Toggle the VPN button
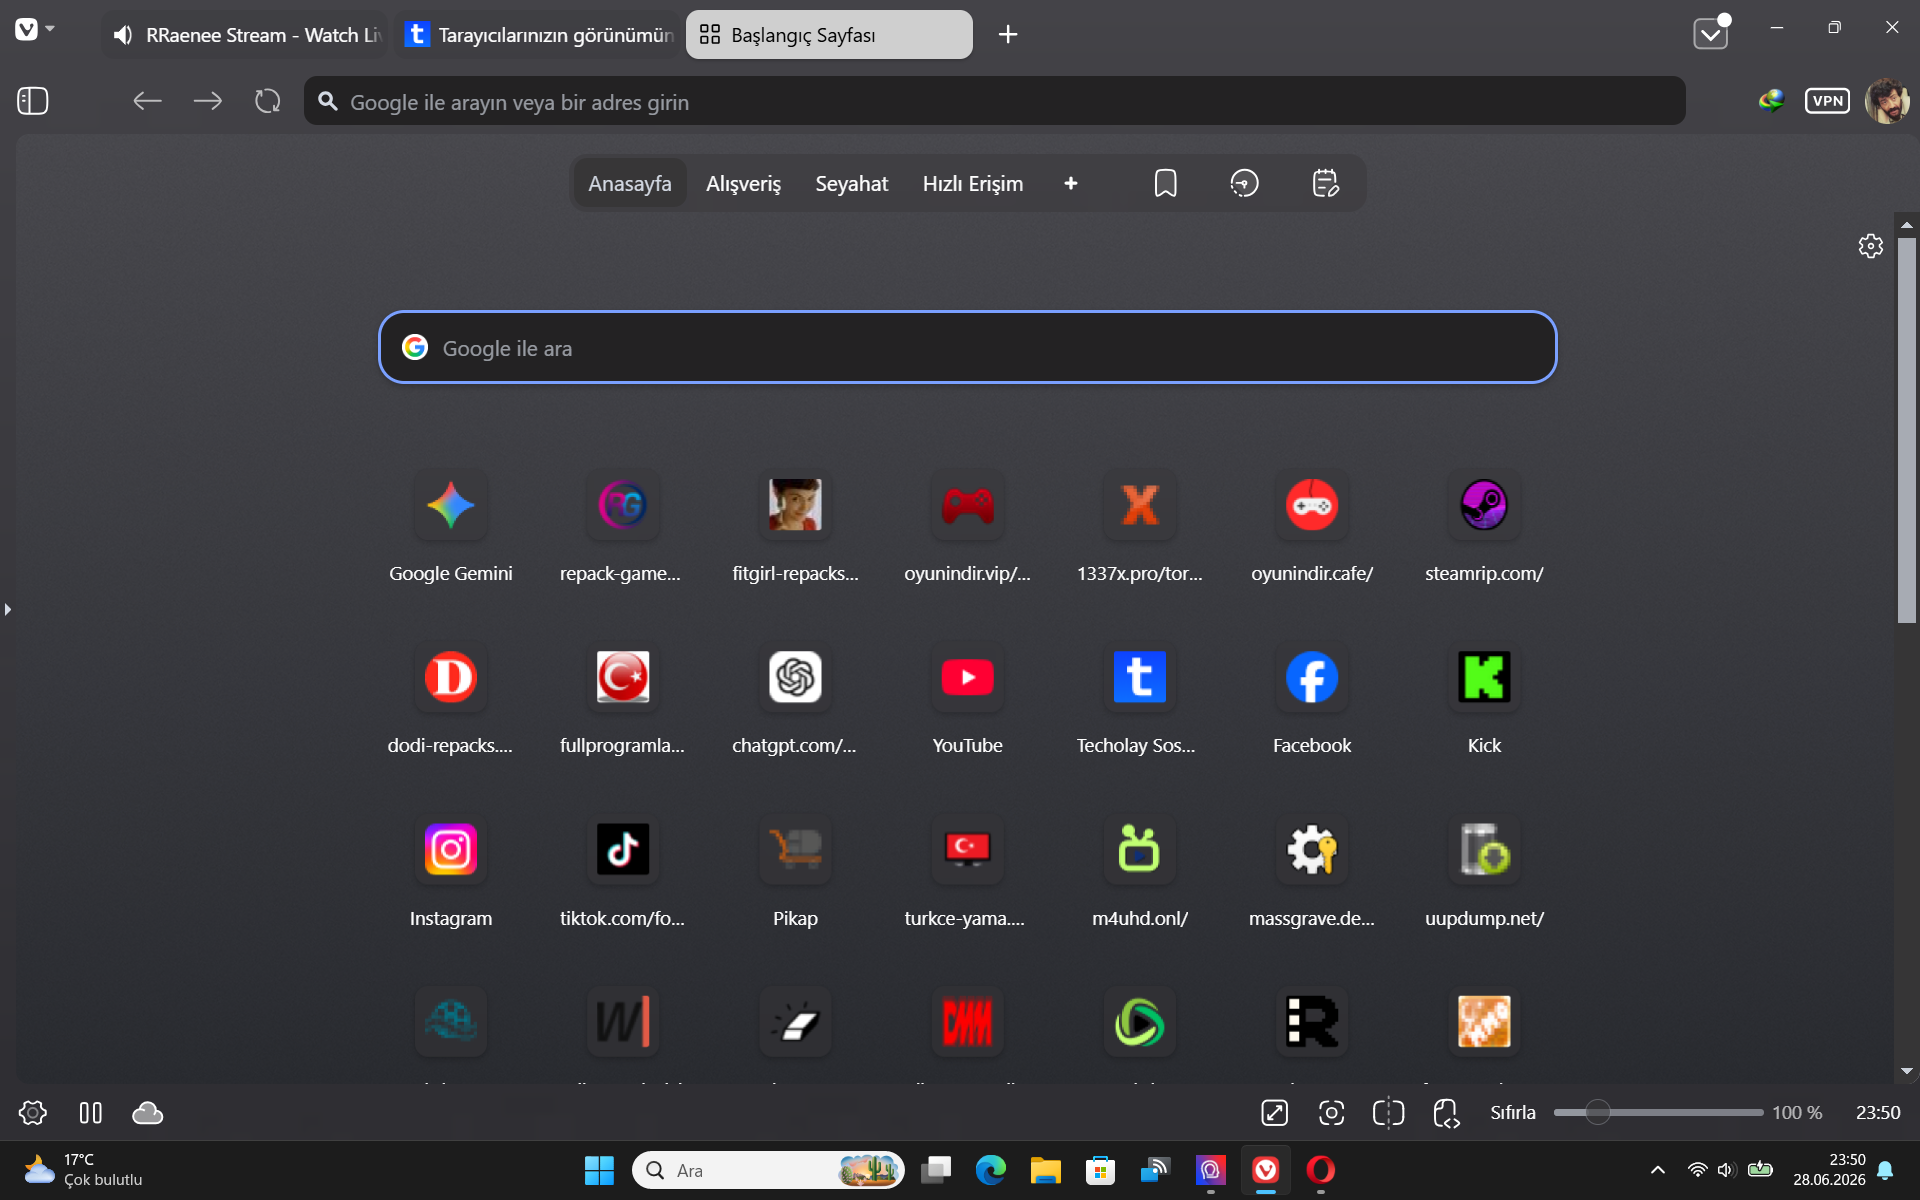The width and height of the screenshot is (1920, 1200). [1827, 101]
